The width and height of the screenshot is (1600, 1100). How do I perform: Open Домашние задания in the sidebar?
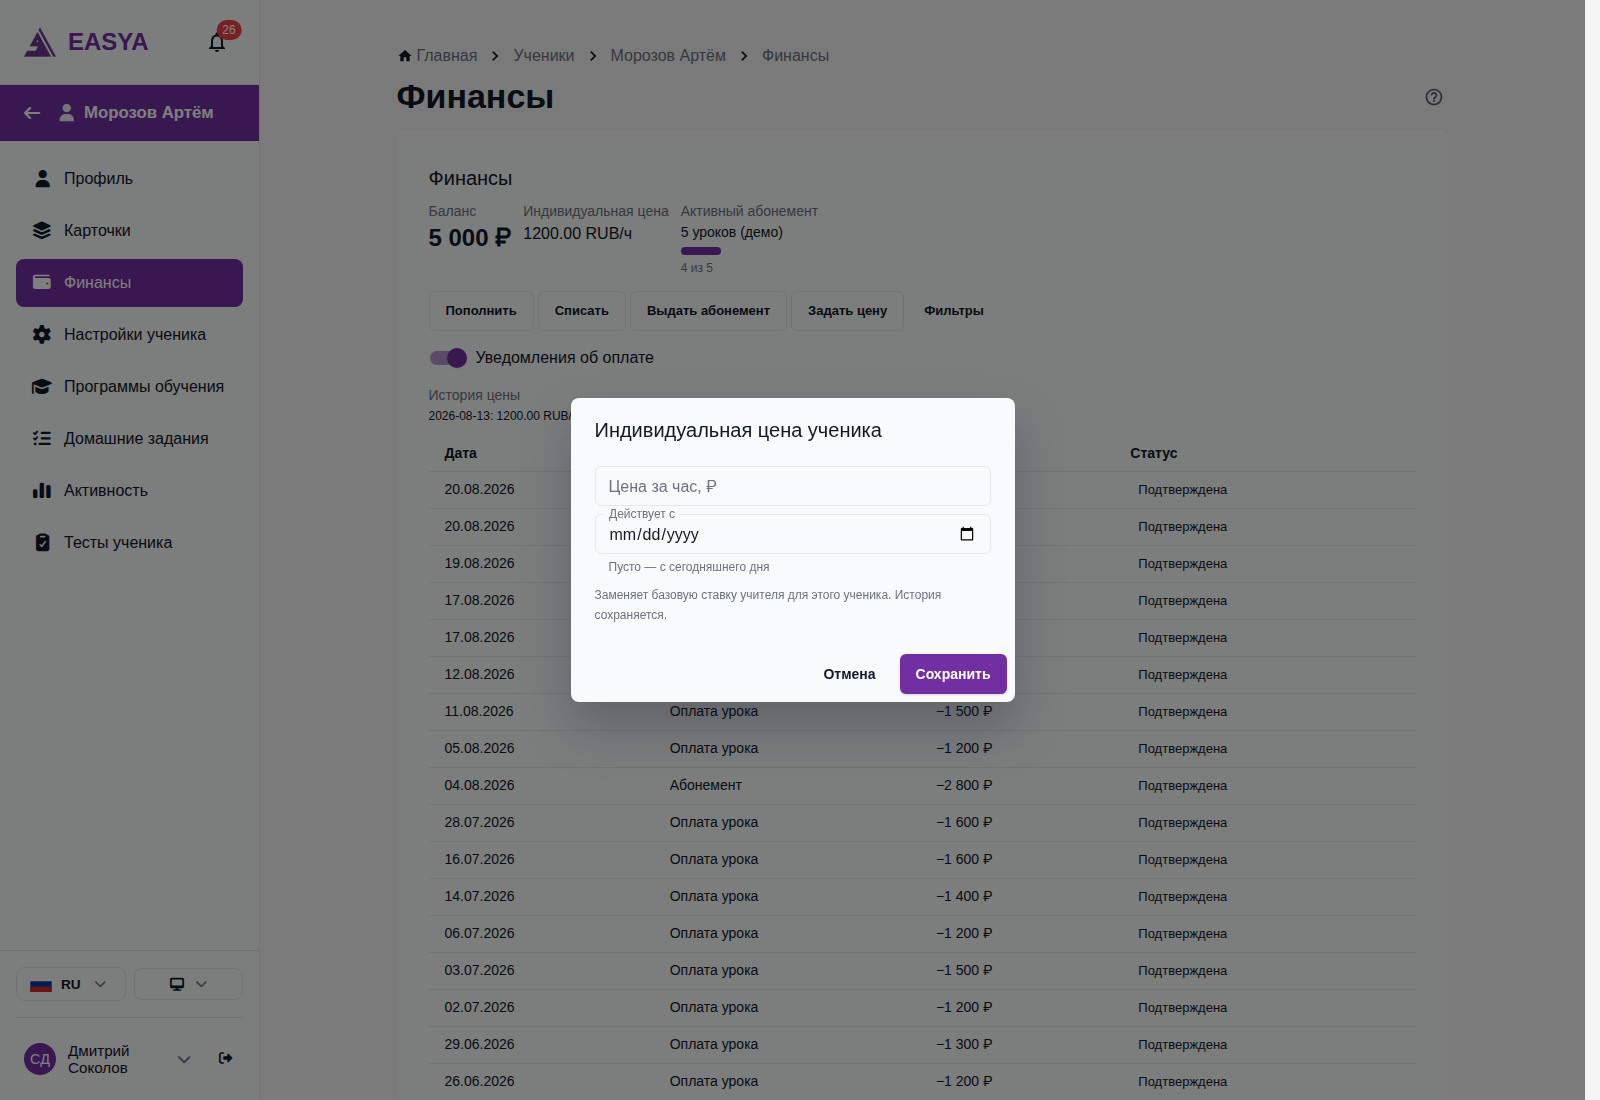129,439
